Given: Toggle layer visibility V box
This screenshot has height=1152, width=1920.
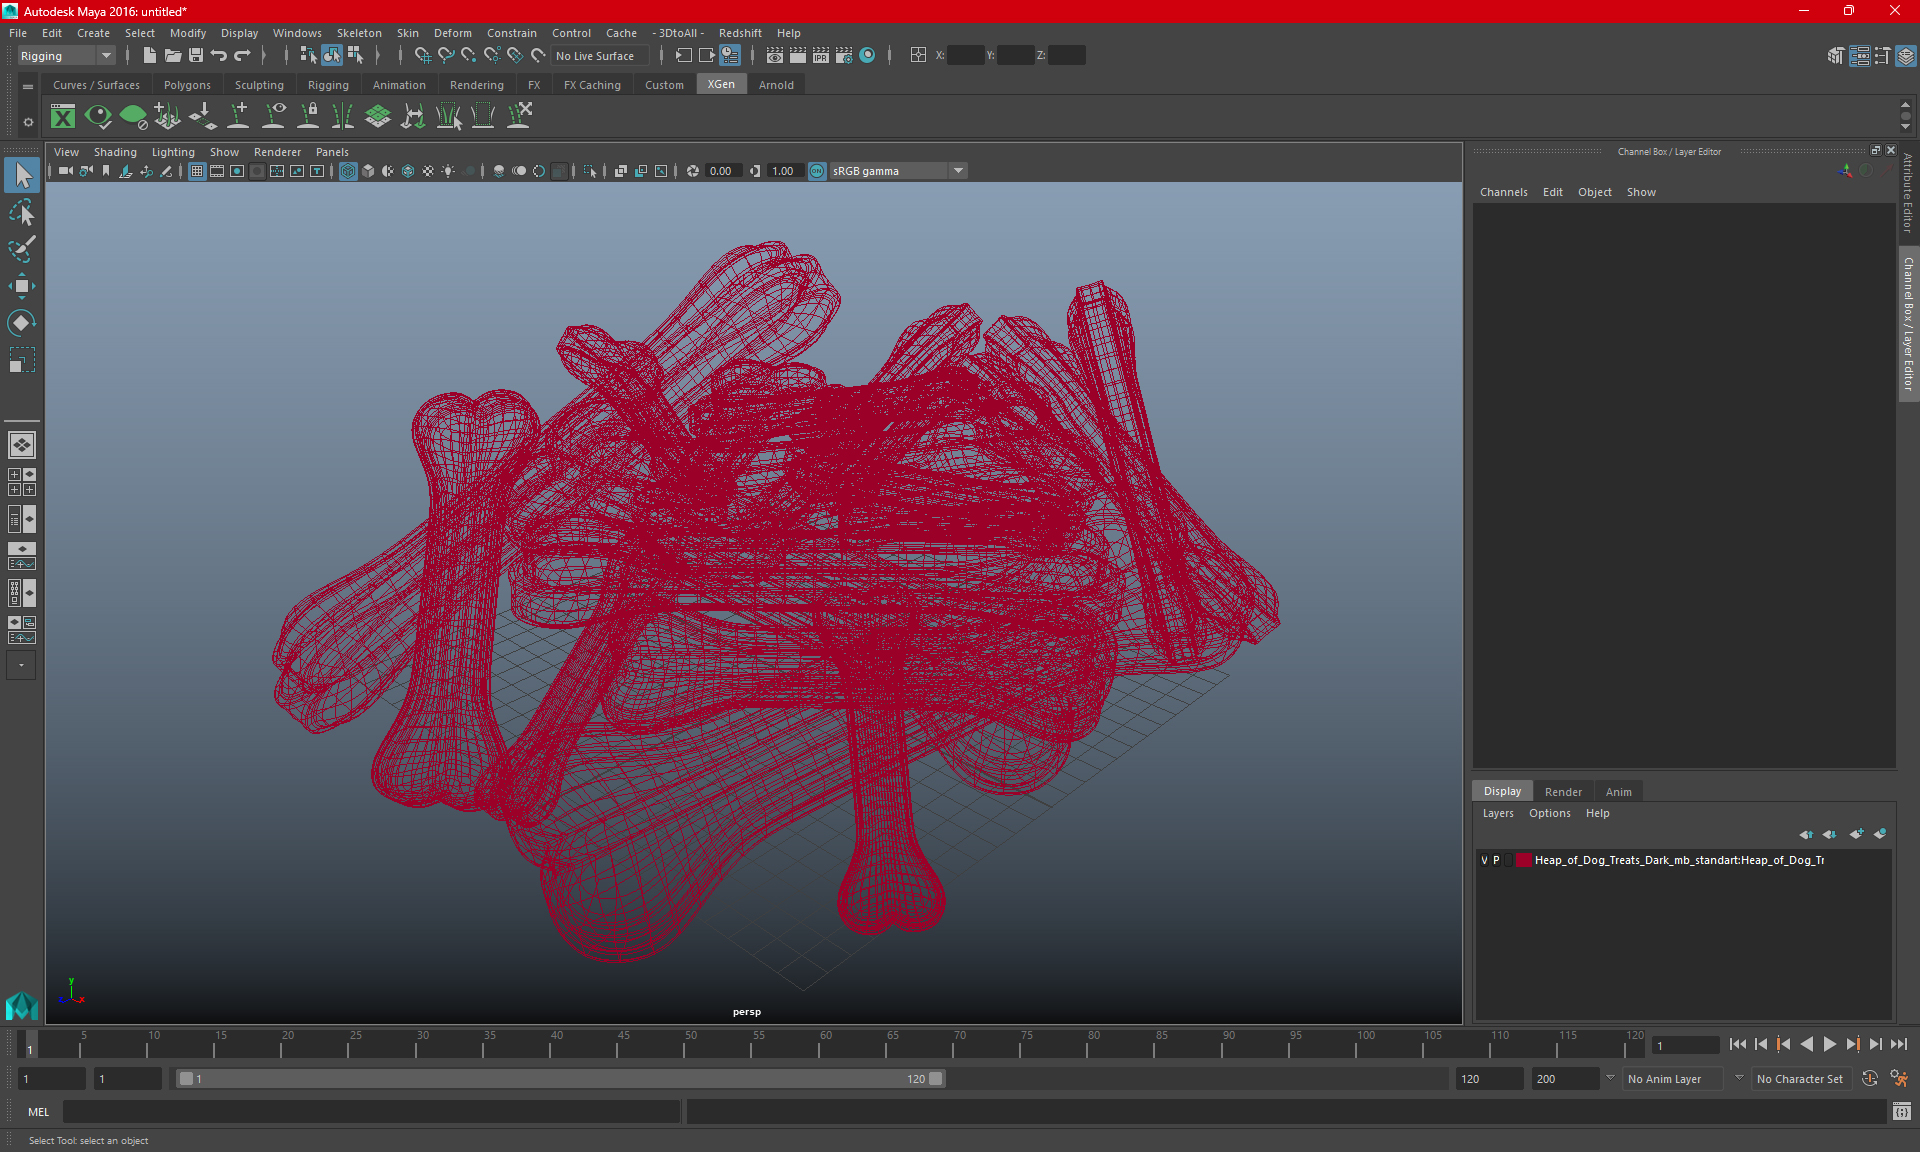Looking at the screenshot, I should pyautogui.click(x=1484, y=860).
